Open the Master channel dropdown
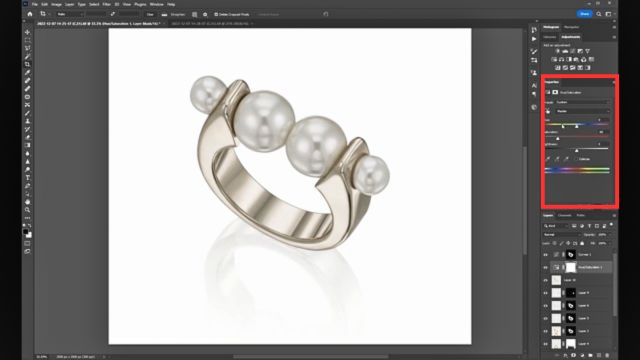Viewport: 640px width, 360px height. click(x=582, y=111)
